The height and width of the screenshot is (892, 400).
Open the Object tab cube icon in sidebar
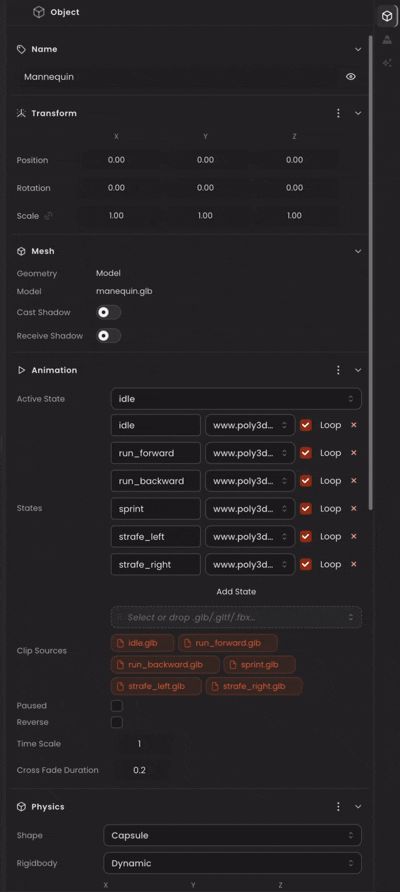pos(387,16)
